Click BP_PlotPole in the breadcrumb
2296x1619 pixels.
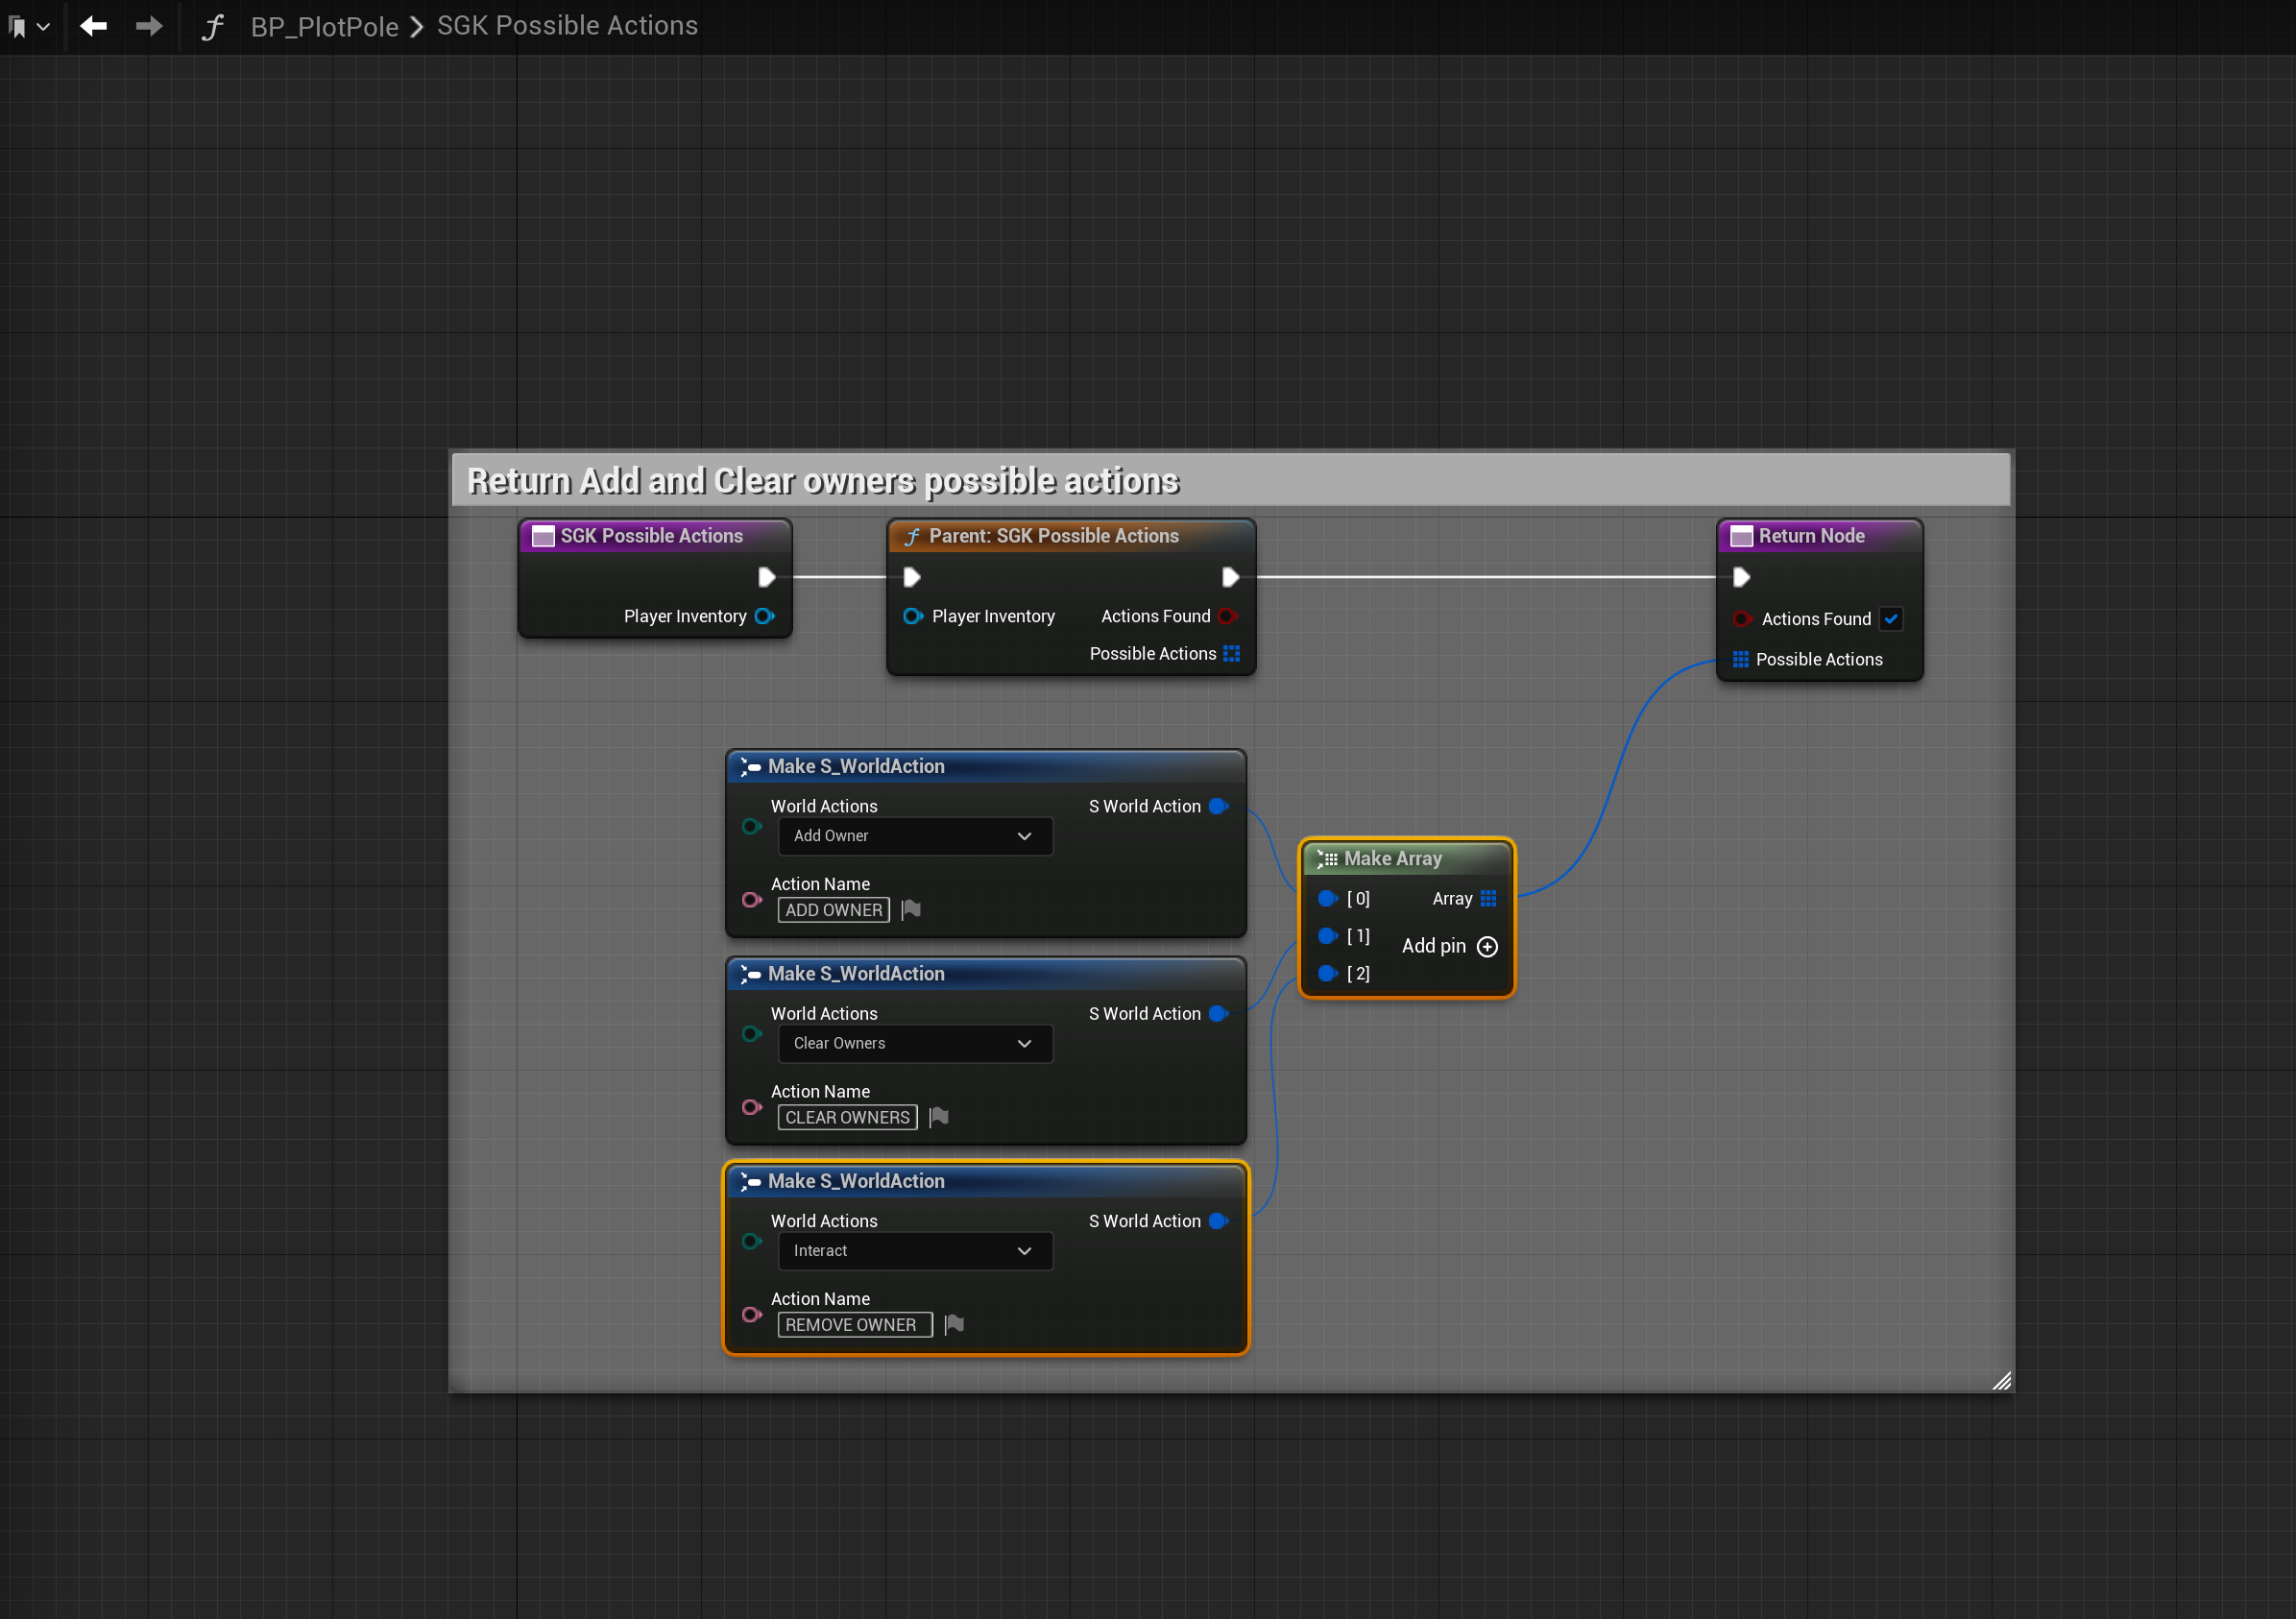pyautogui.click(x=324, y=27)
